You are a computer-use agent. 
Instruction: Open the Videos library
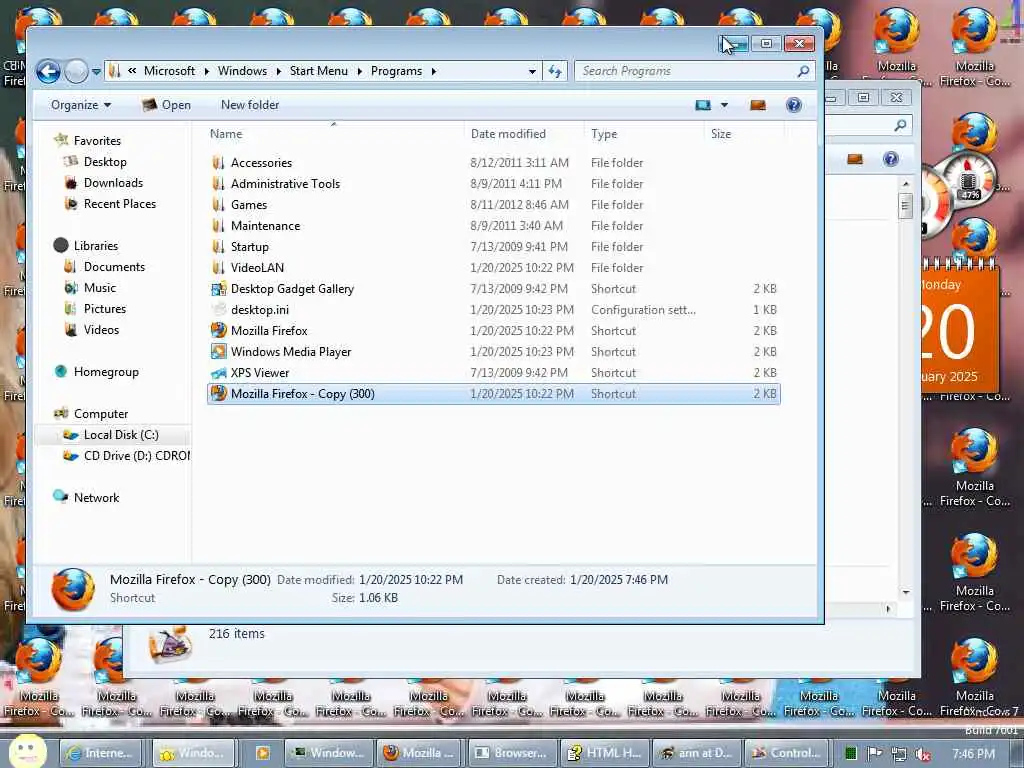[x=101, y=330]
